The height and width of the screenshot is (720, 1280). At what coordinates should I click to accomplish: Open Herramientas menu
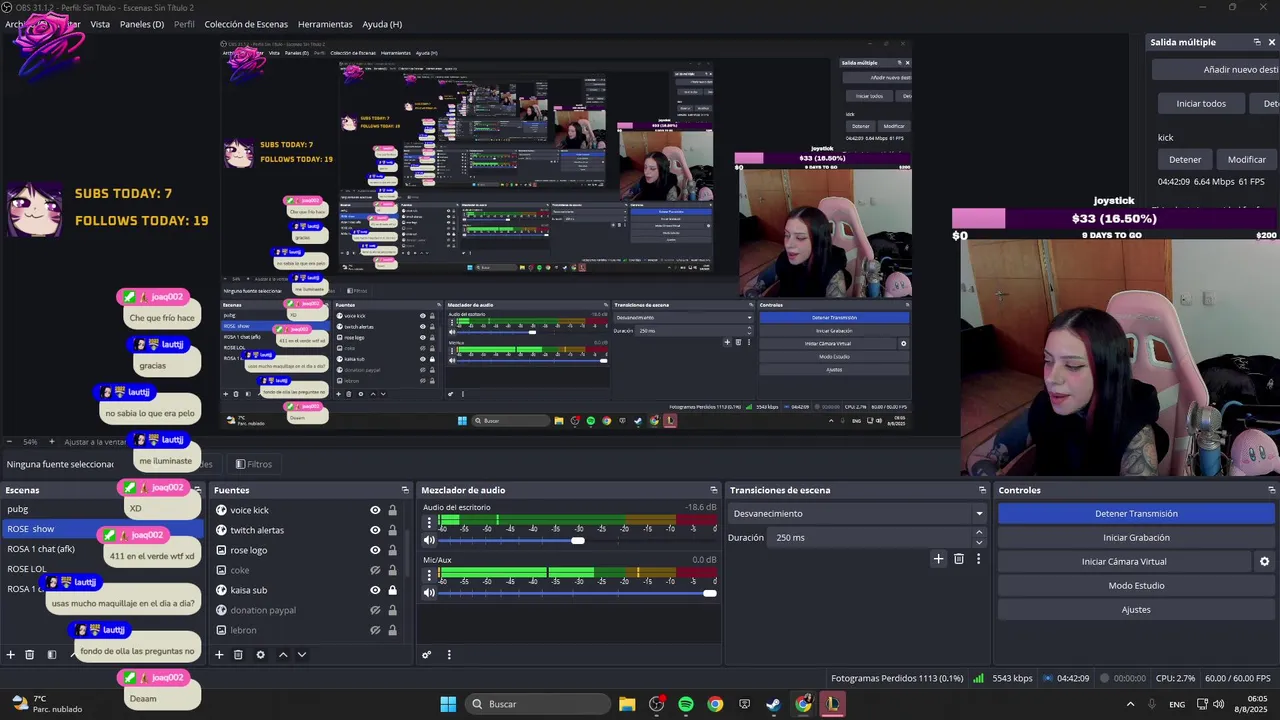pos(325,24)
